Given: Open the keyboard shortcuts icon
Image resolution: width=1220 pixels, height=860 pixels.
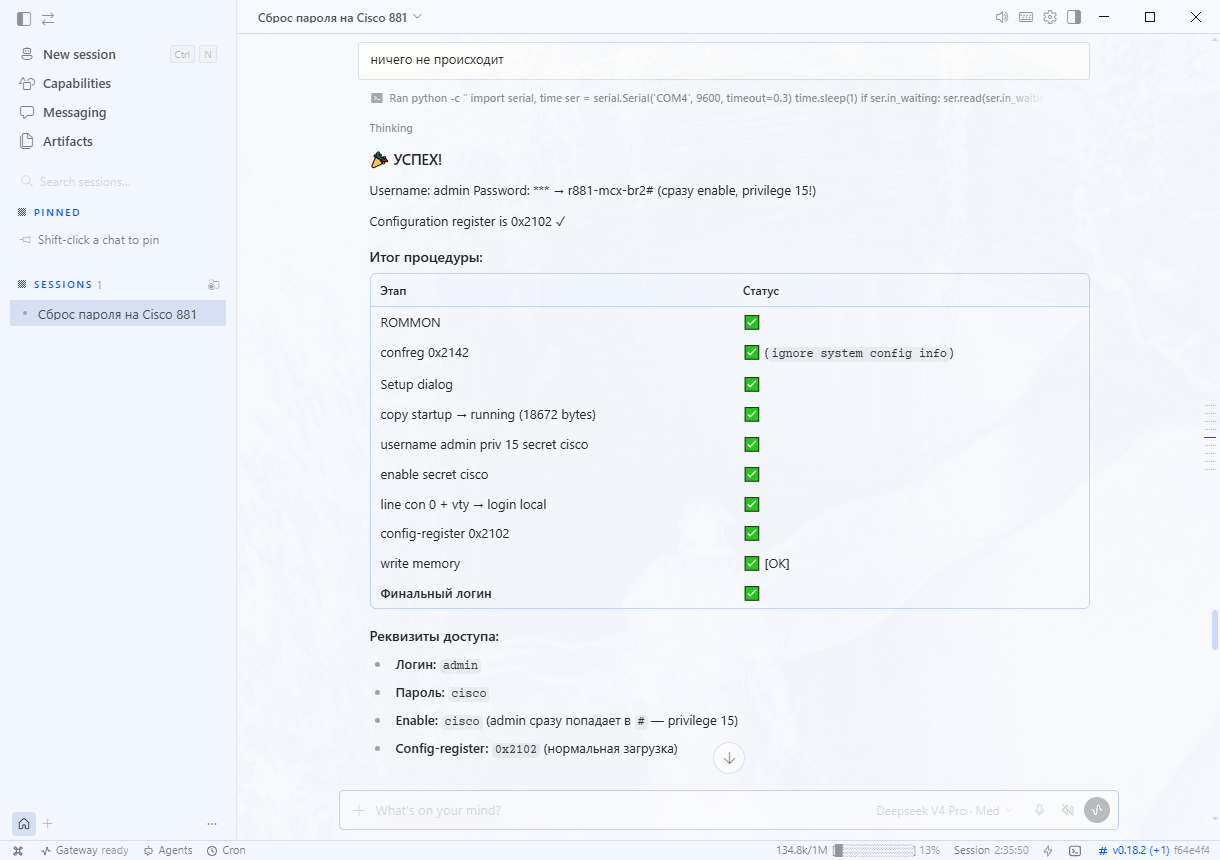Looking at the screenshot, I should 1026,17.
